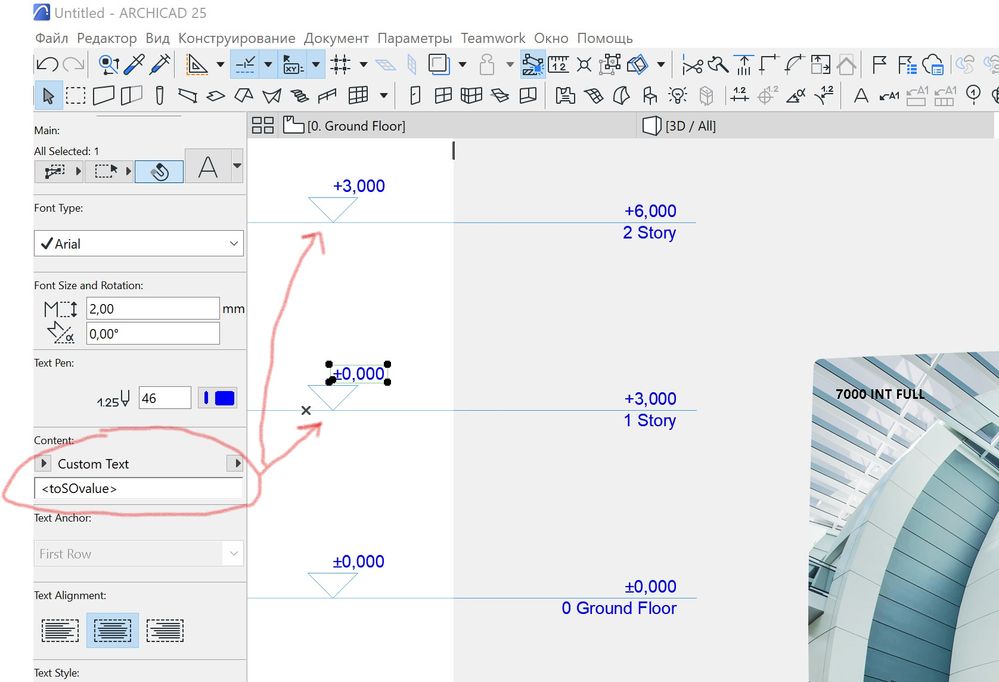999x682 pixels.
Task: Inject parameters with the syringe tool
Action: [x=160, y=64]
